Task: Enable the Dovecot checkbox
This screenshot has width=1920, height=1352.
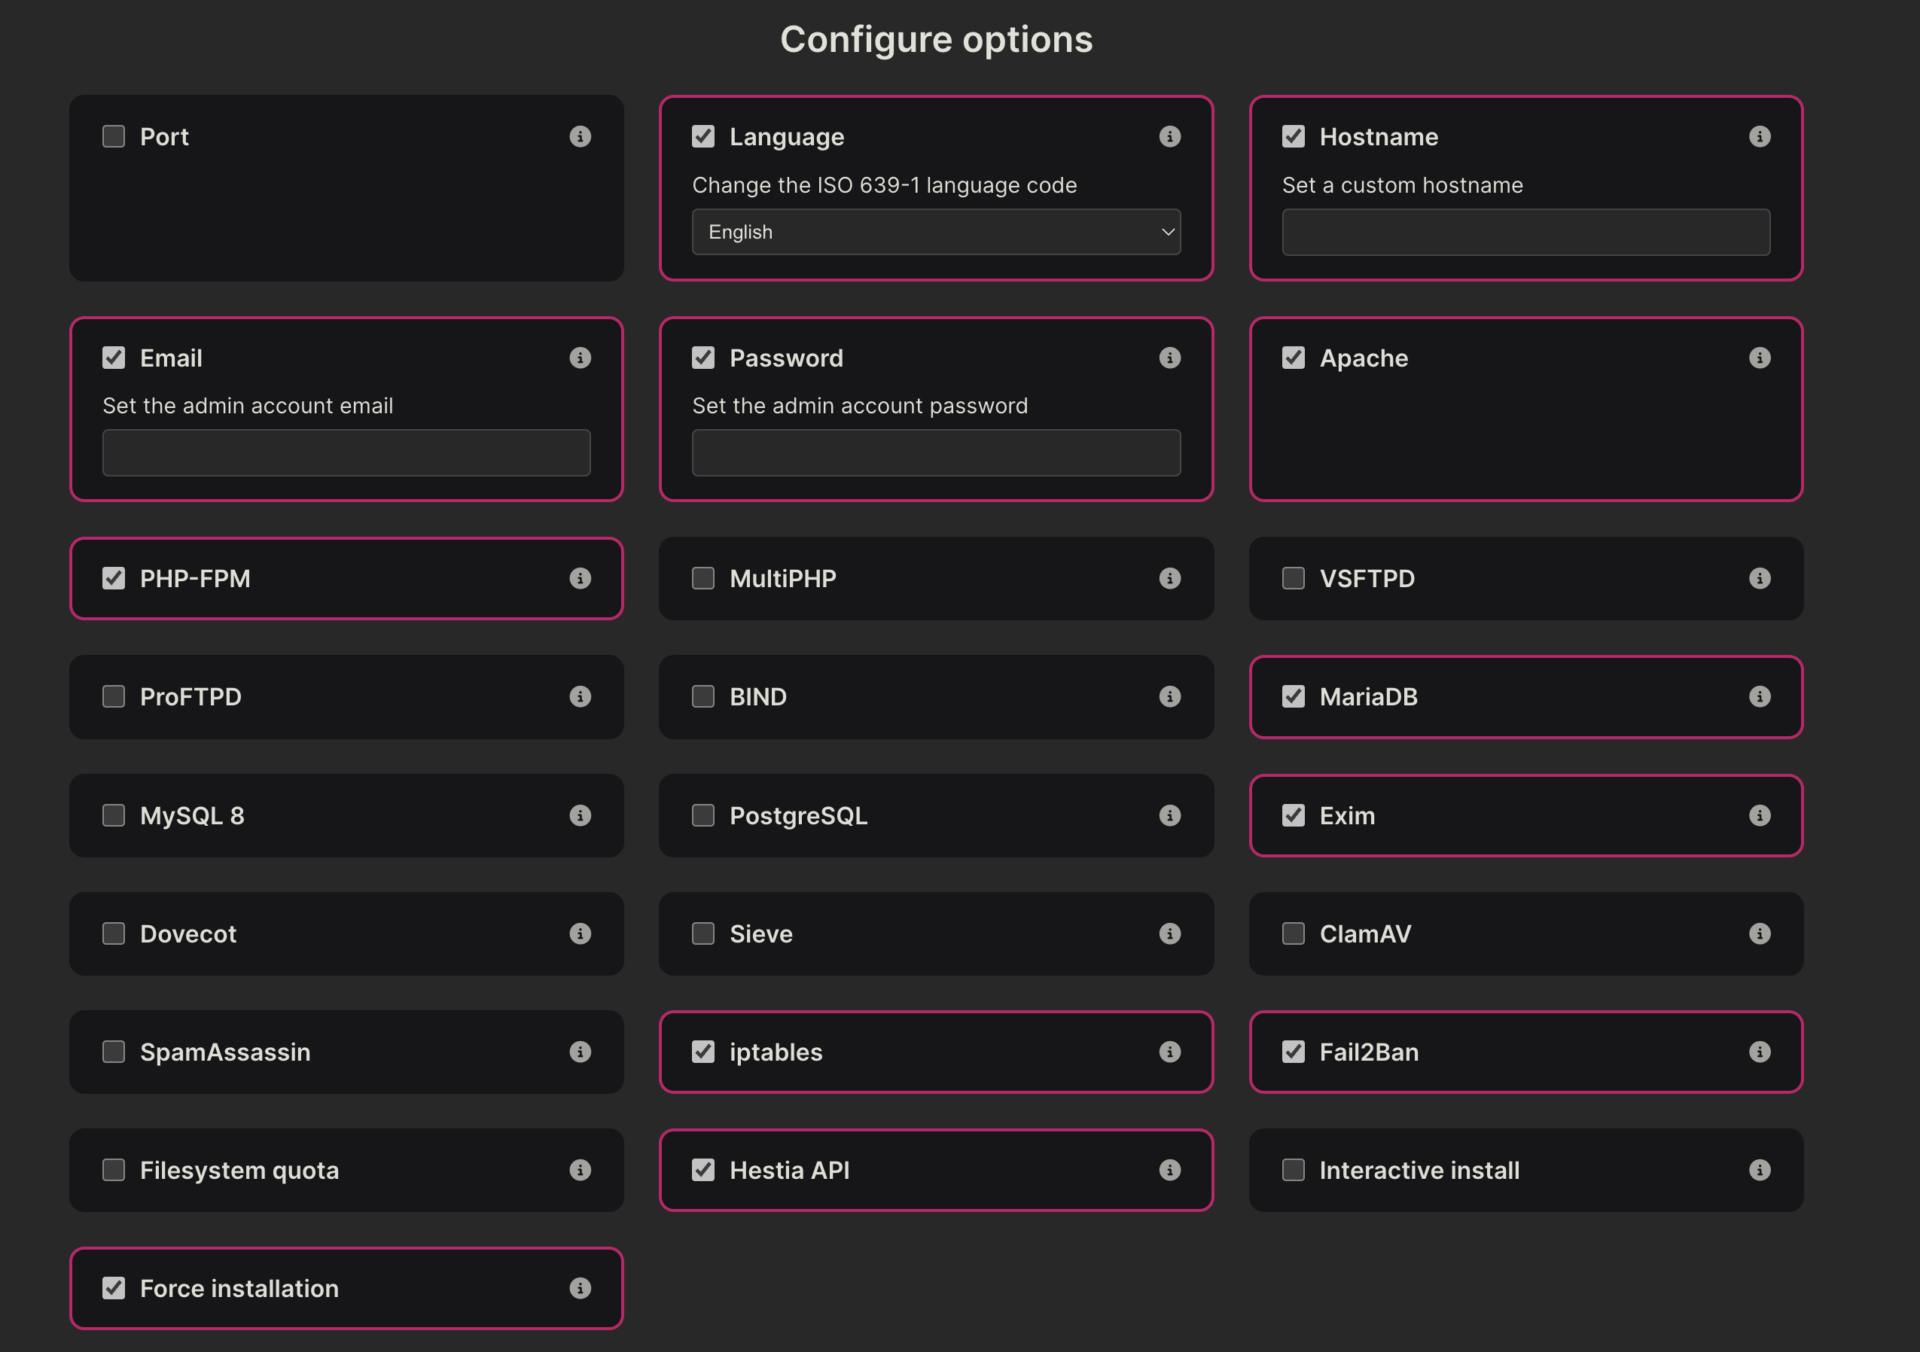Action: (114, 933)
